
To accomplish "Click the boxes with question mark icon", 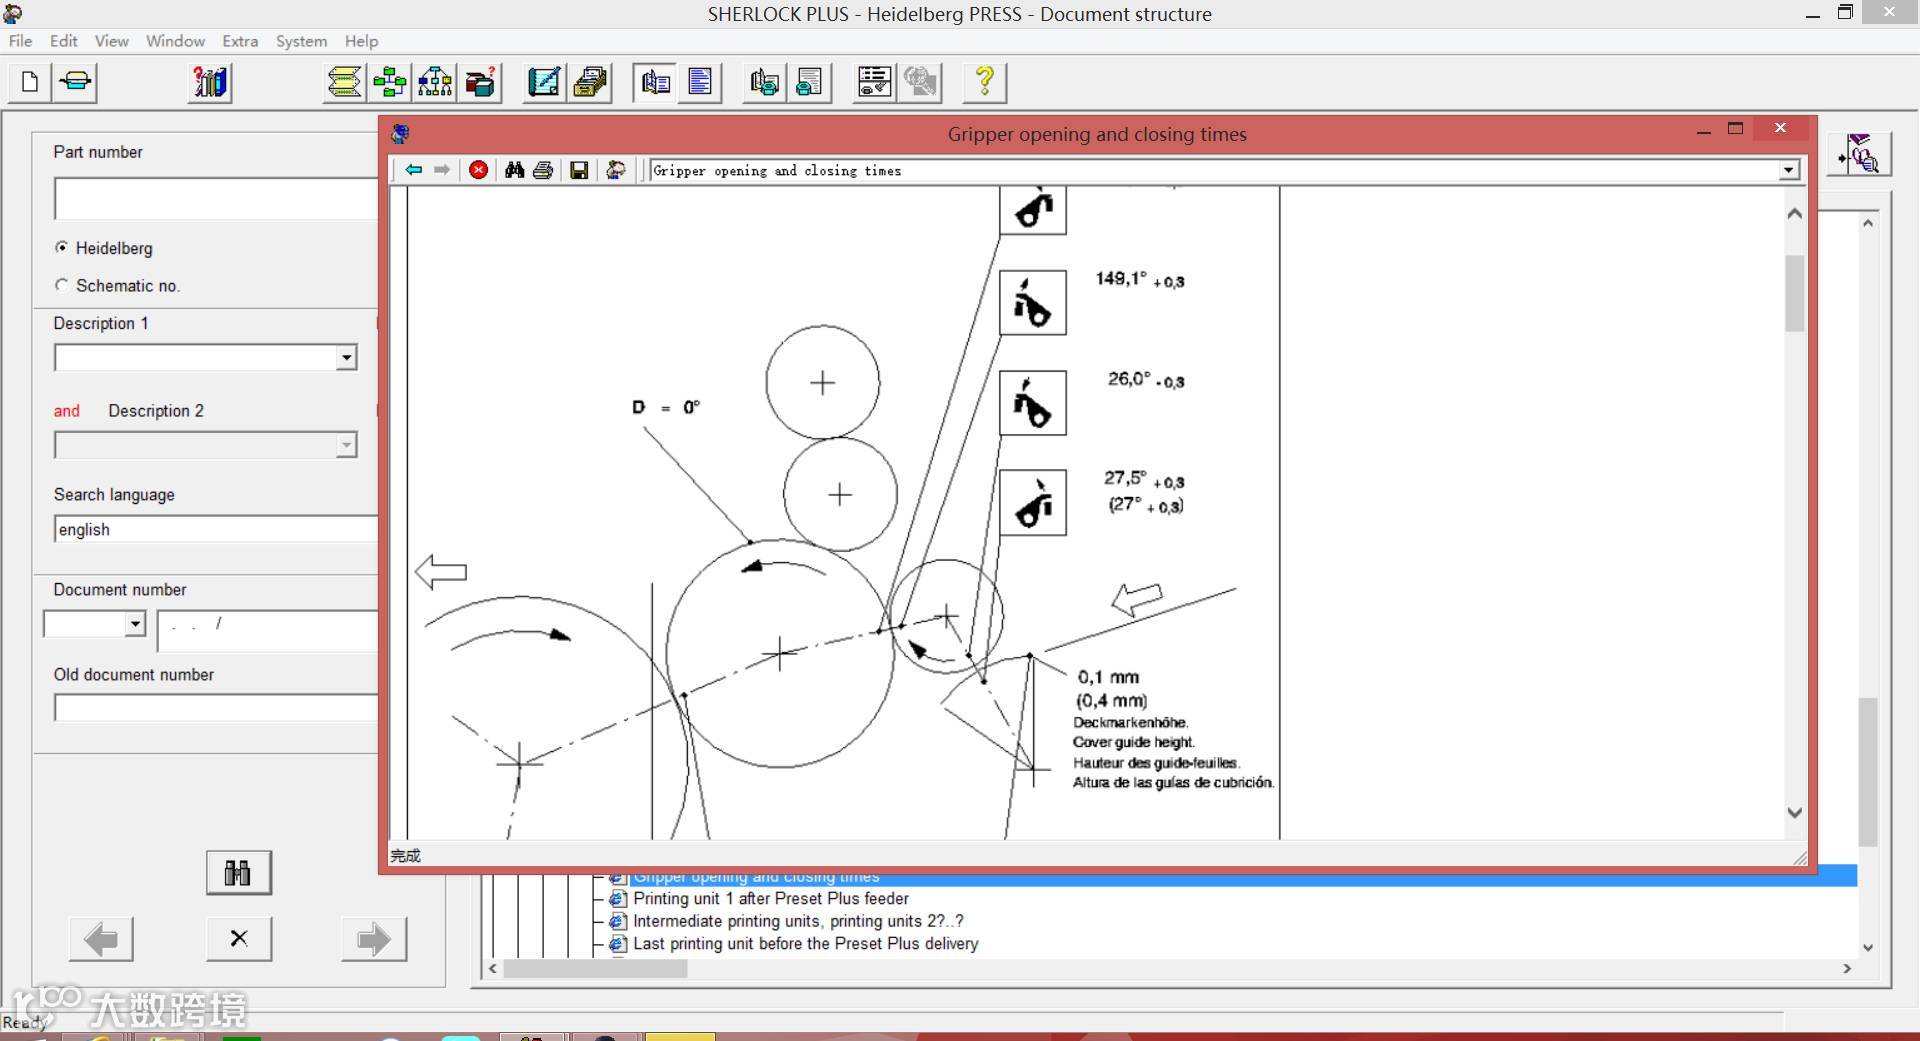I will 480,82.
